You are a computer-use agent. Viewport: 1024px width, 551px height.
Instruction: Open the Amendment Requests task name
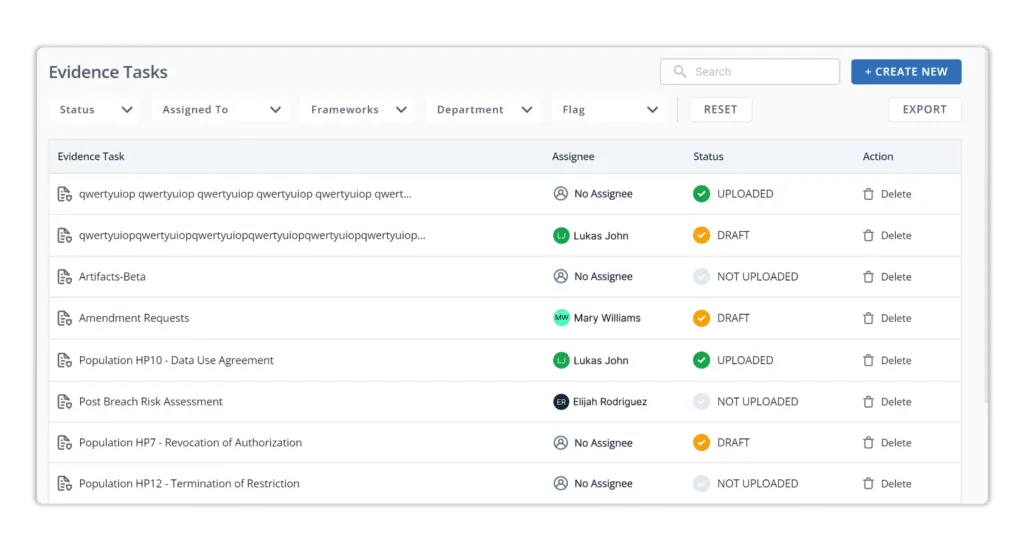134,318
